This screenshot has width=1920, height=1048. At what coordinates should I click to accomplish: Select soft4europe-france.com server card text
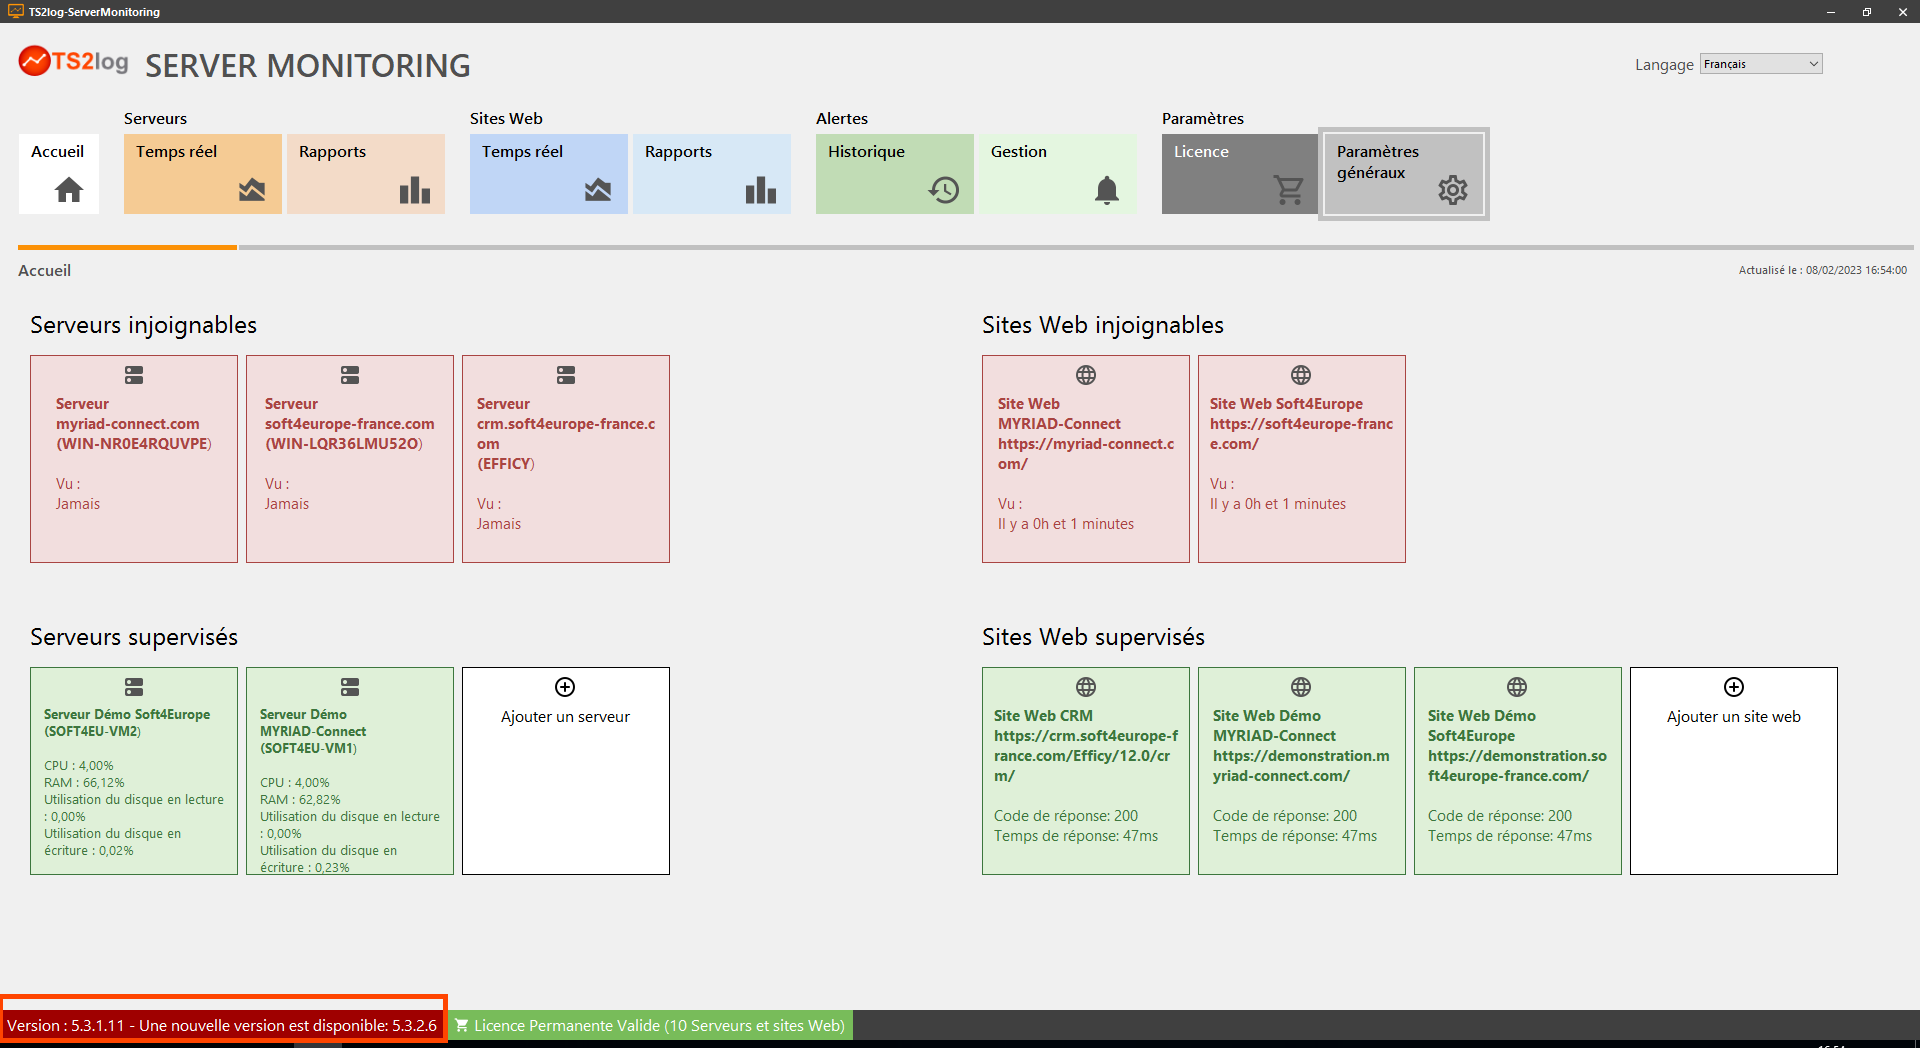coord(349,424)
